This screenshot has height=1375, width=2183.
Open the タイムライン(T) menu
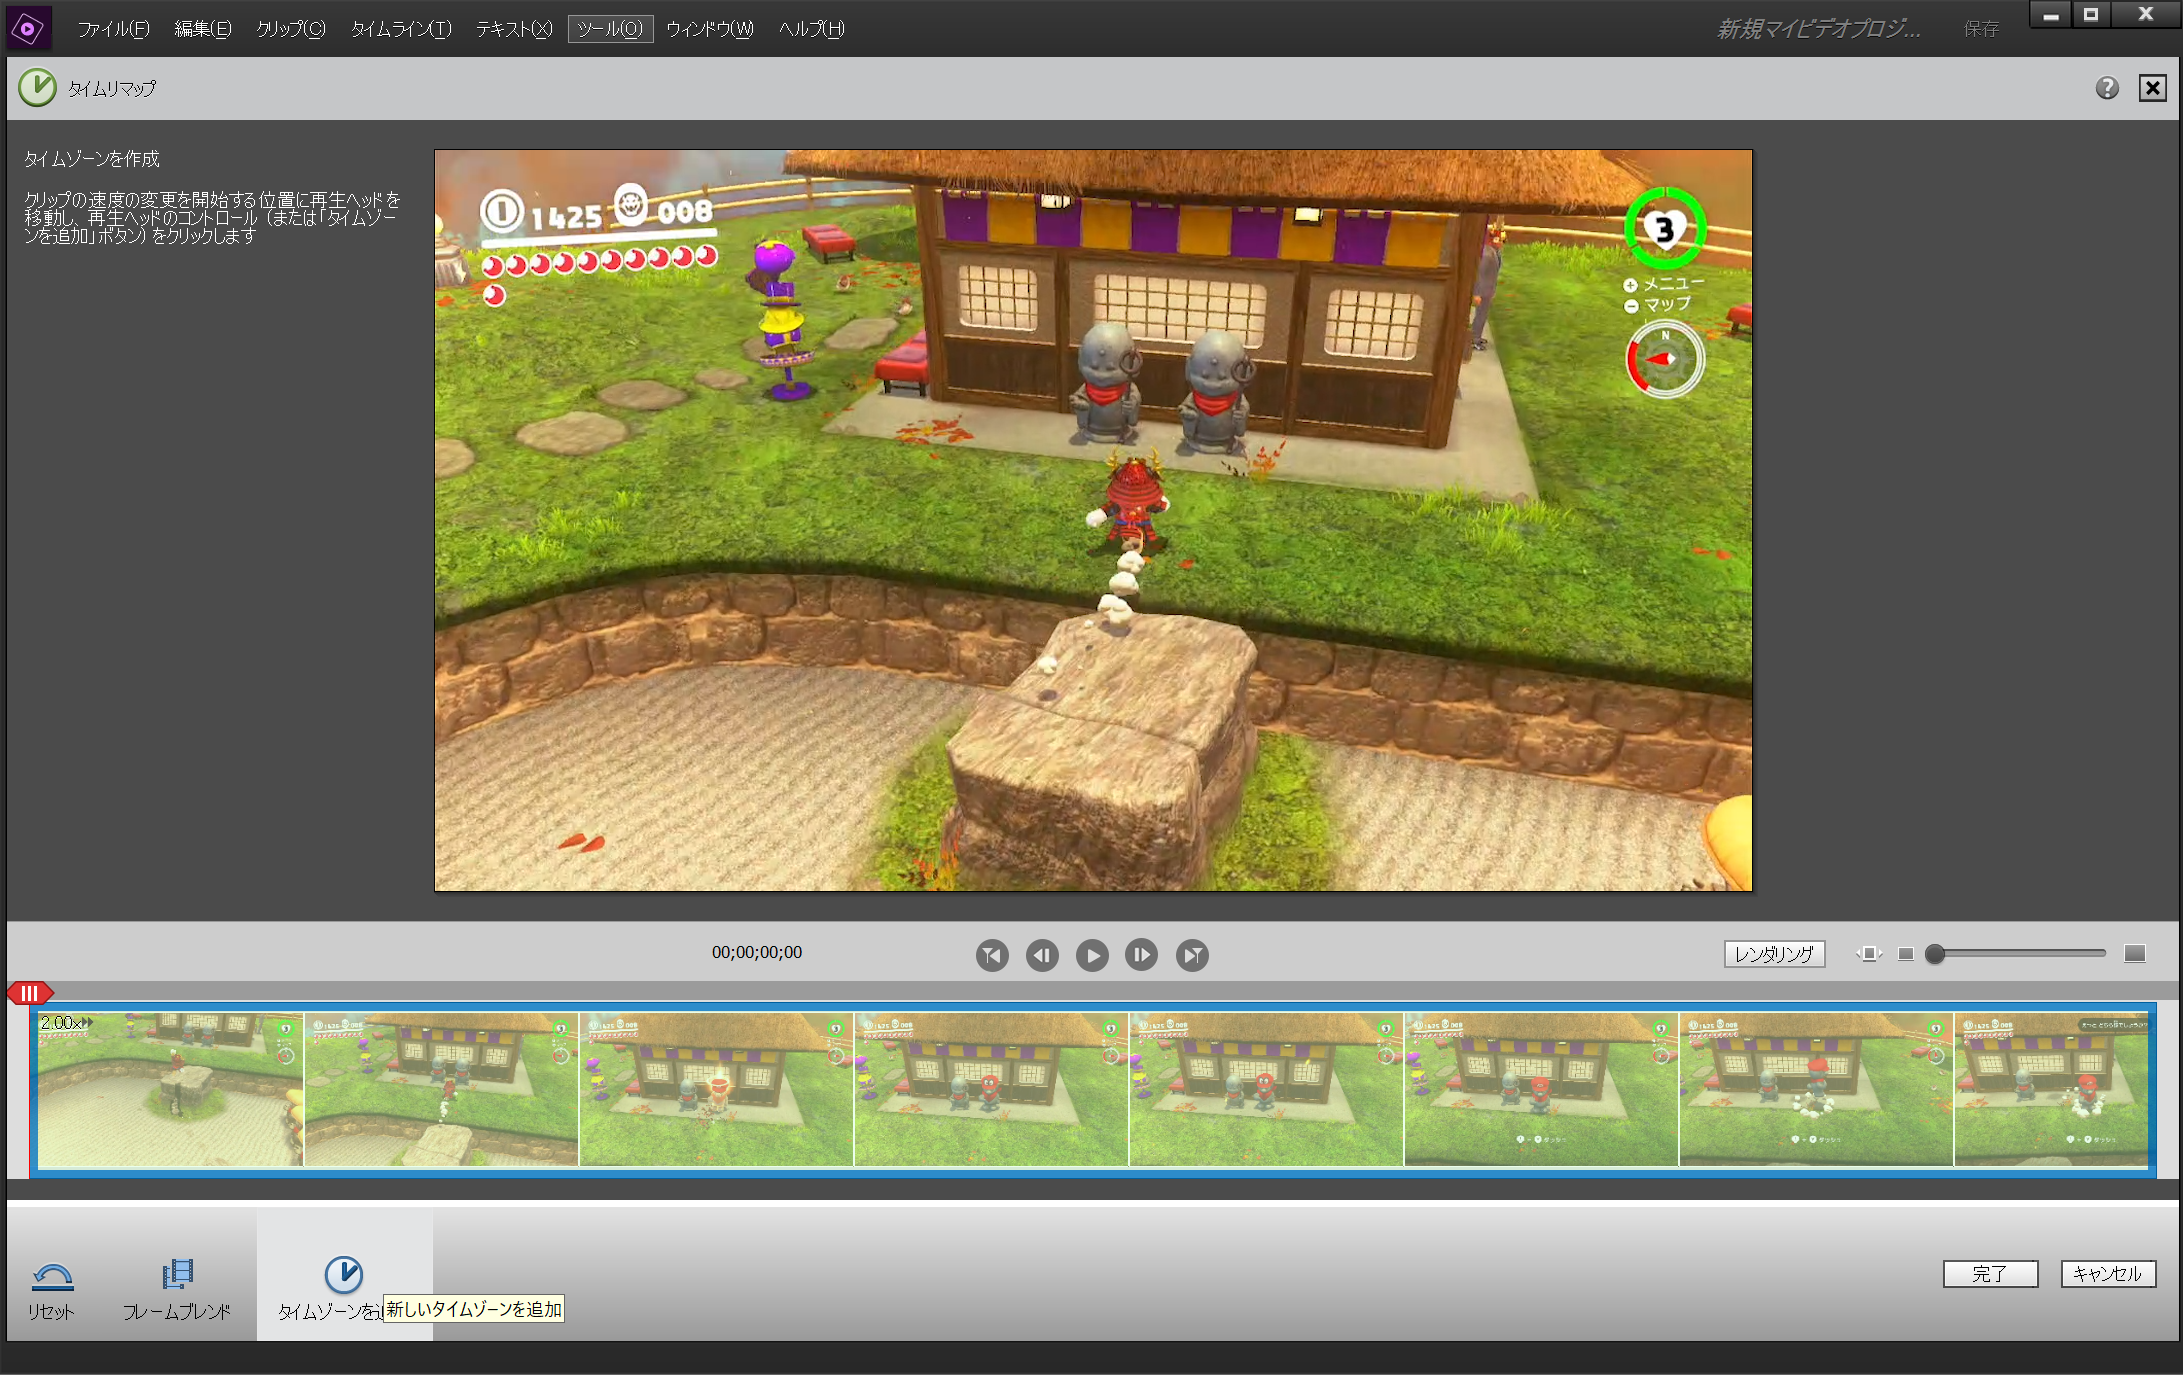tap(401, 29)
